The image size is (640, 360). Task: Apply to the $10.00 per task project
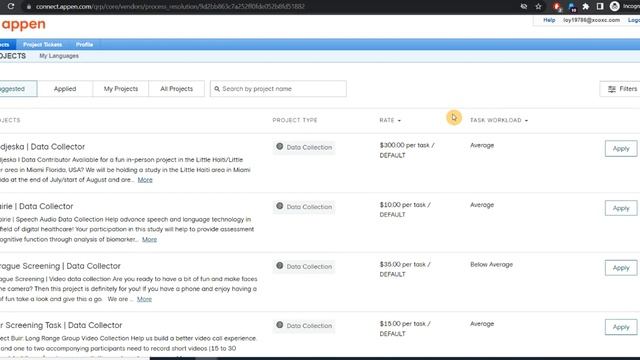tap(621, 208)
